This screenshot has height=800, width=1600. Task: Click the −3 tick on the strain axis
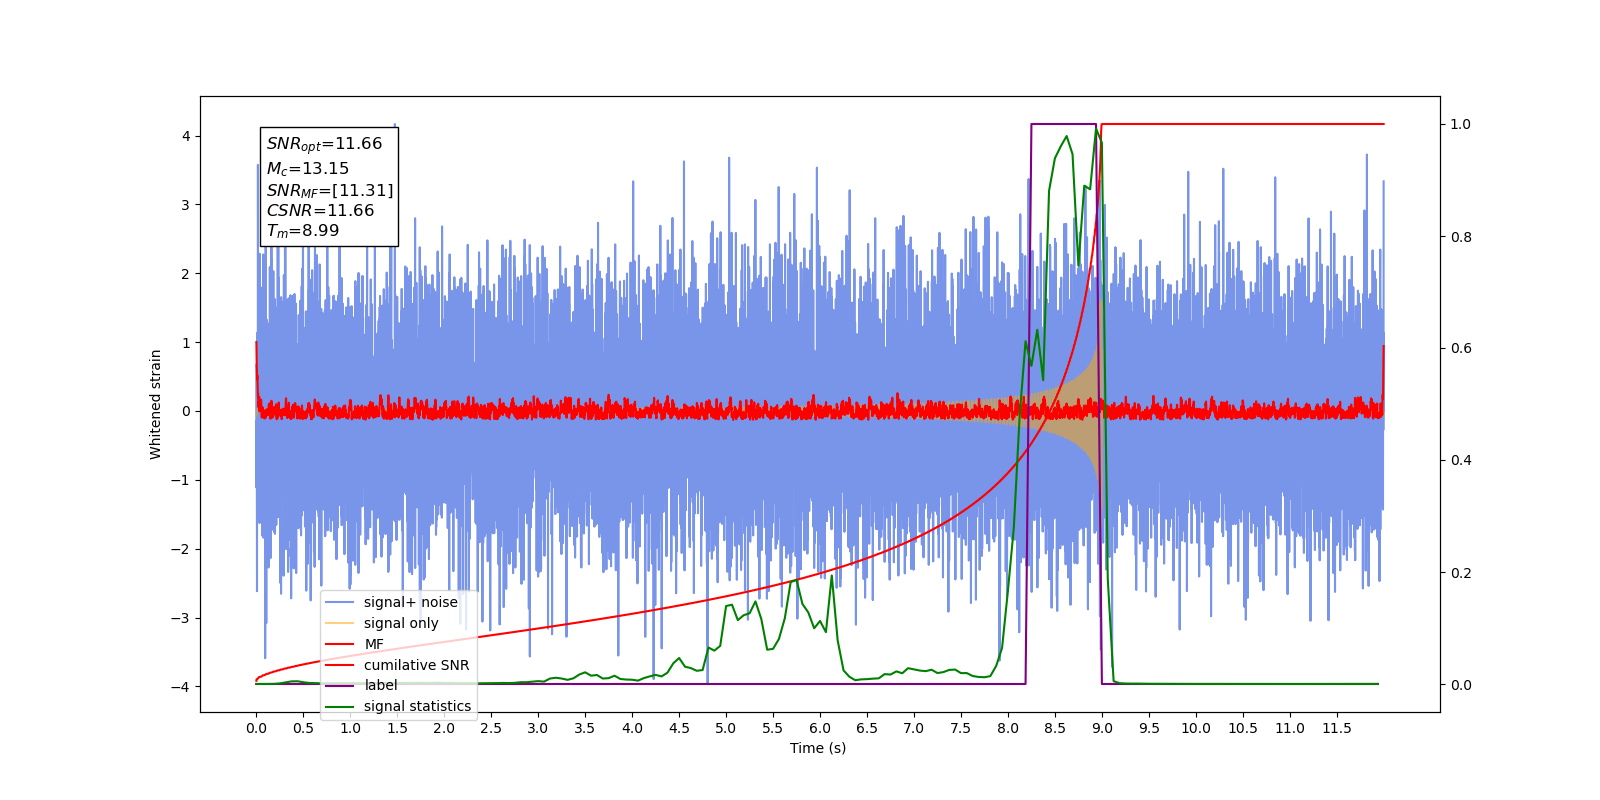coord(179,618)
